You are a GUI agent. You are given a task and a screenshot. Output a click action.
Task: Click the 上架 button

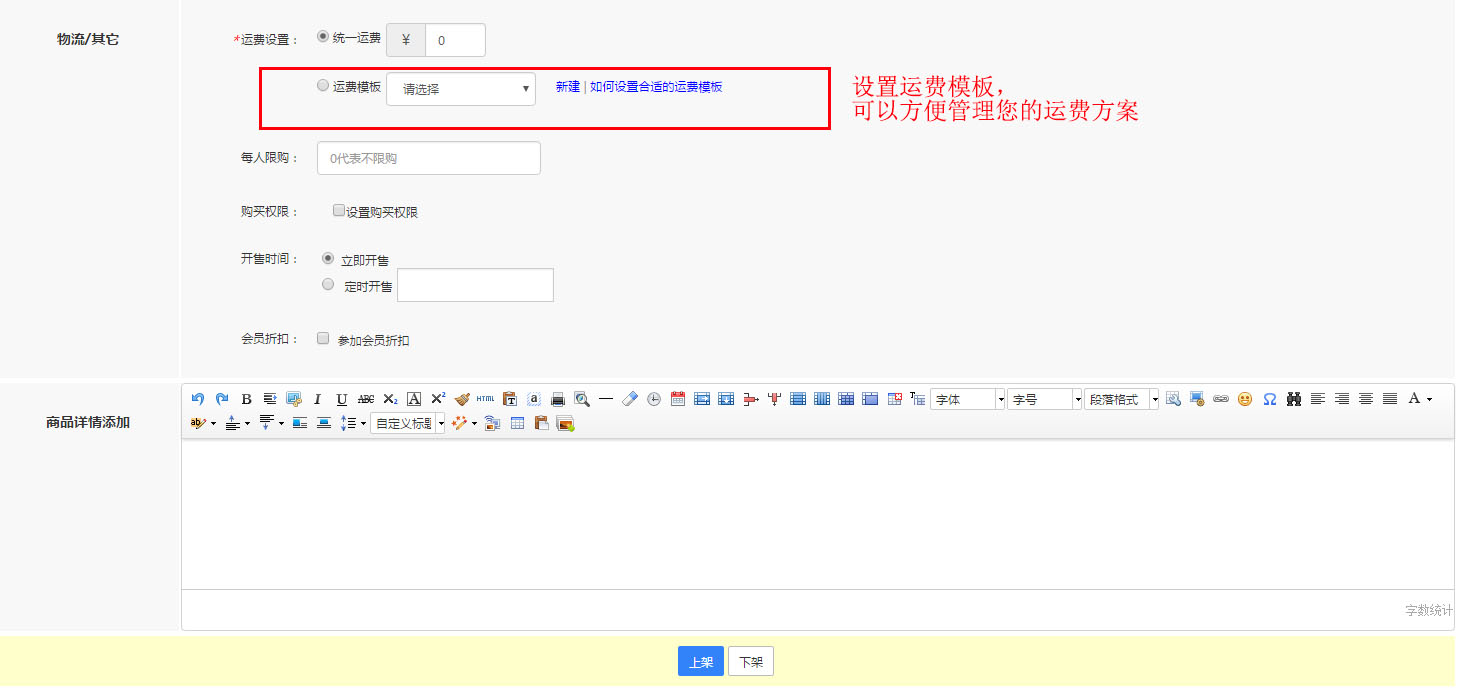click(700, 661)
